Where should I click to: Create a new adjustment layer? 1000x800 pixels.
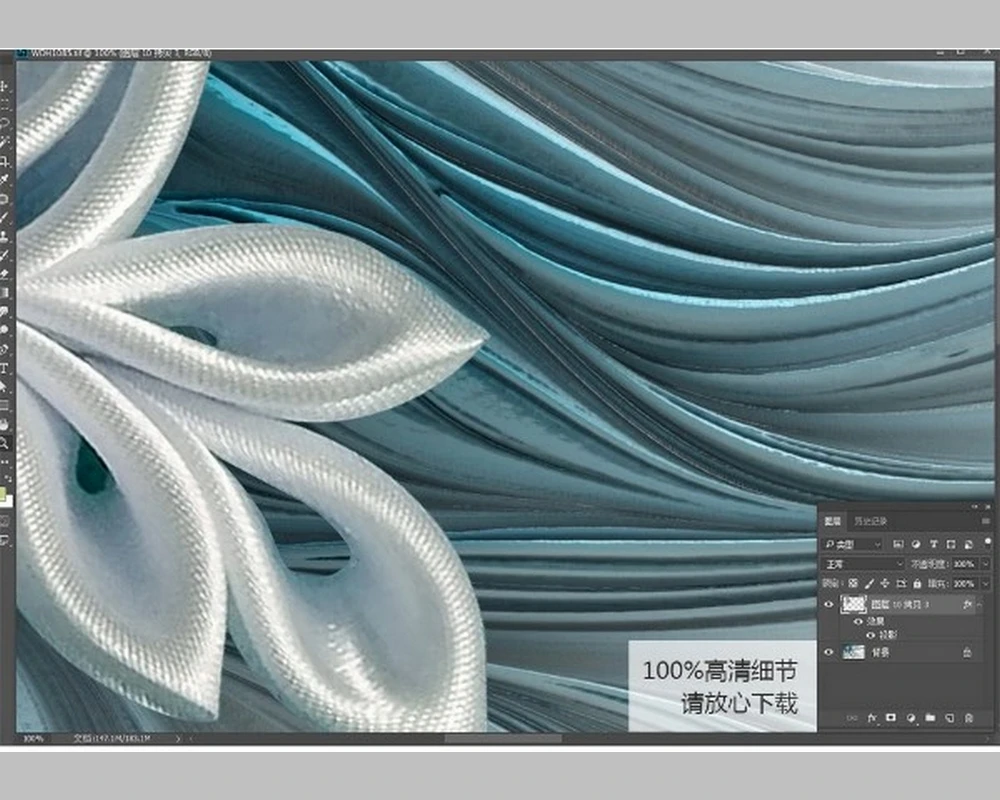point(911,718)
